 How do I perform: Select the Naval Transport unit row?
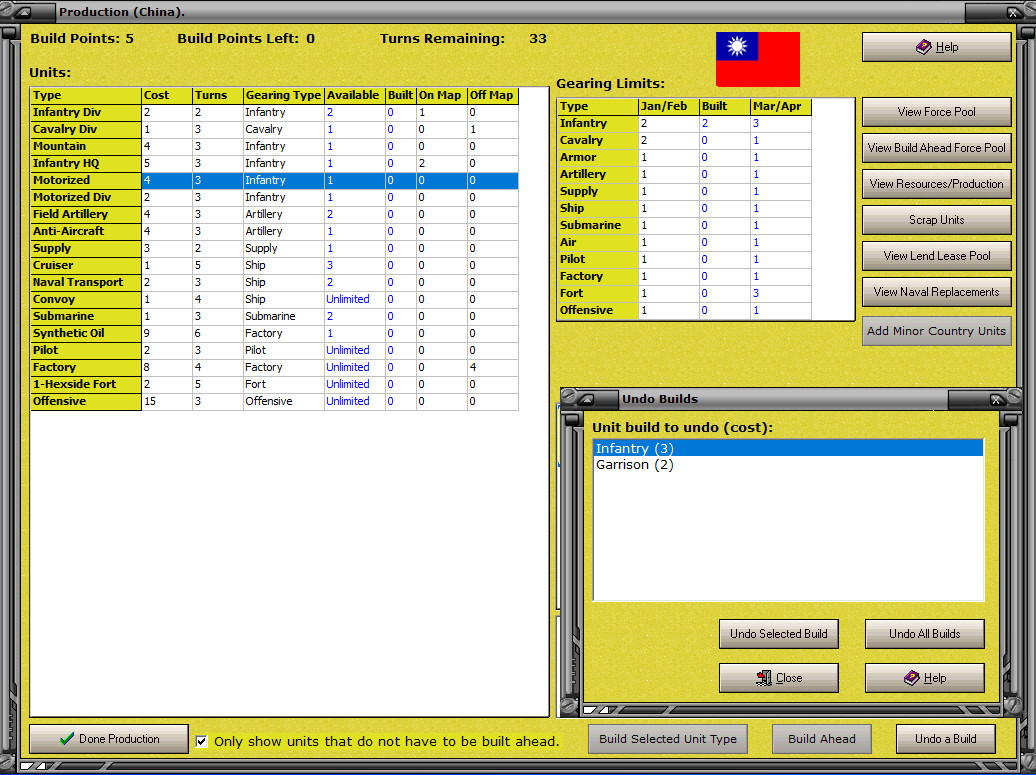[x=274, y=282]
